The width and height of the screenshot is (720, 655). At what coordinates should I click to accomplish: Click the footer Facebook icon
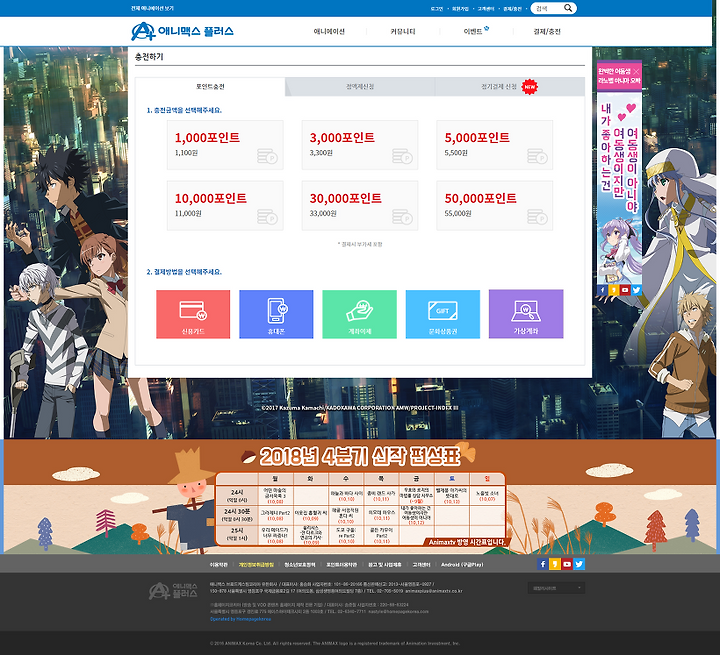click(543, 564)
